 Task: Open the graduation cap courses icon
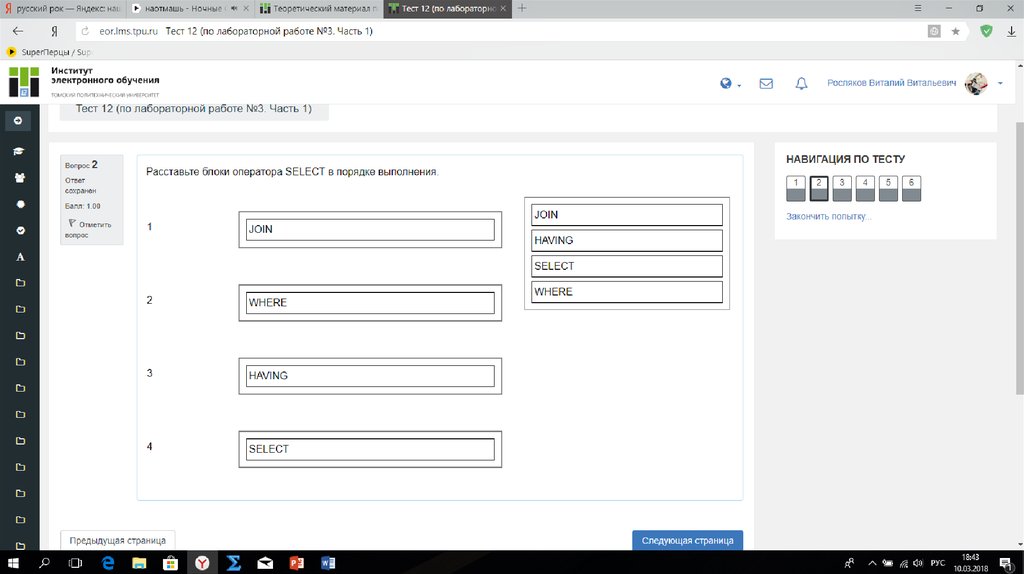19,151
